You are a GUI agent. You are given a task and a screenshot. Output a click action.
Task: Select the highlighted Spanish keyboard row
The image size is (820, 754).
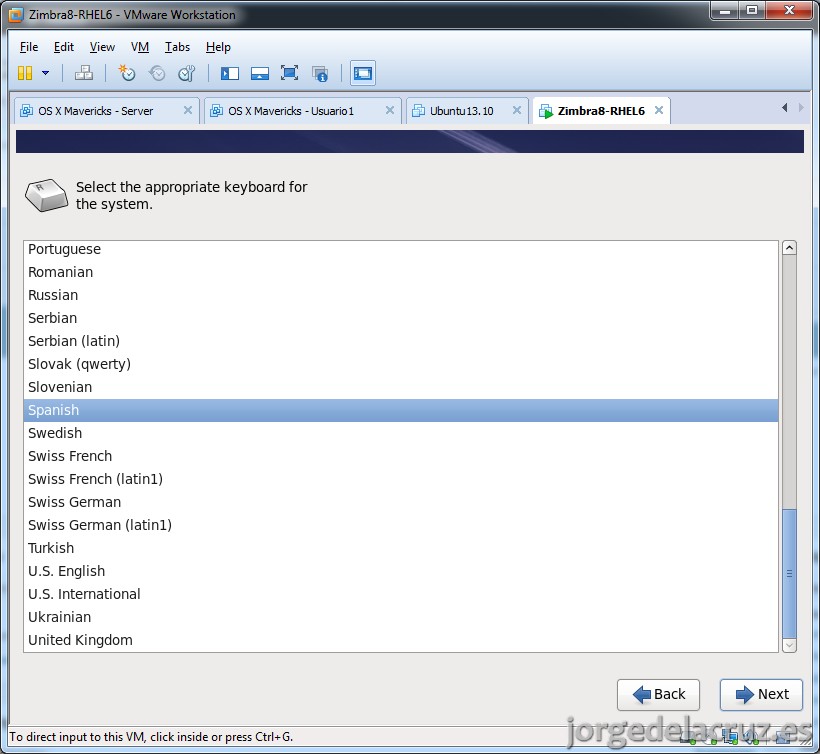coord(401,410)
